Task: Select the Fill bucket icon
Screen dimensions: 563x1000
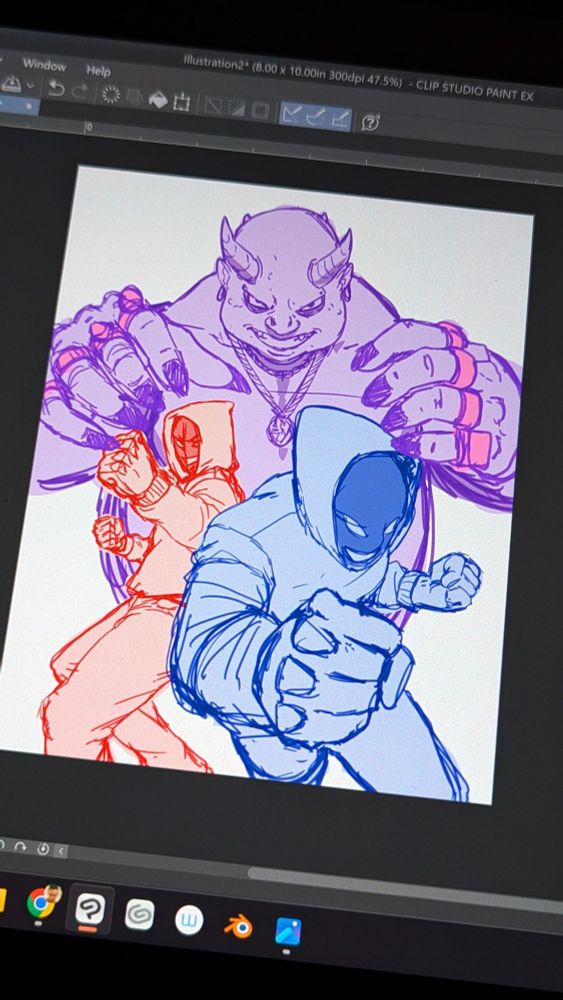Action: [x=157, y=99]
